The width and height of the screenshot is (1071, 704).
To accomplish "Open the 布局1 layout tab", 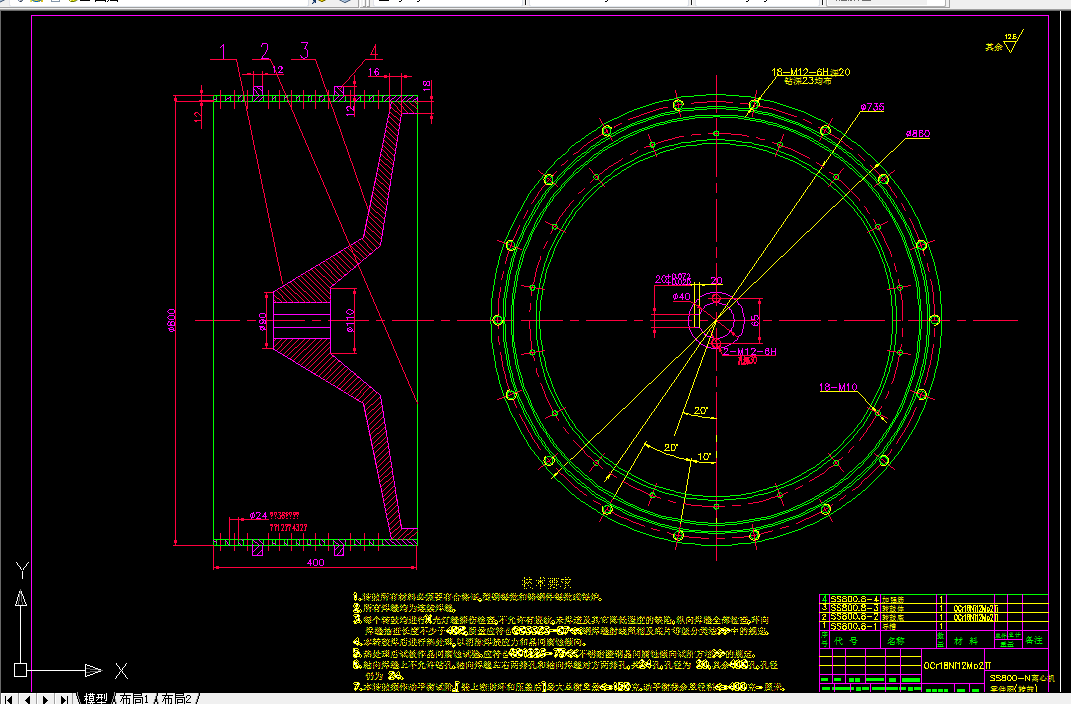I will click(135, 699).
